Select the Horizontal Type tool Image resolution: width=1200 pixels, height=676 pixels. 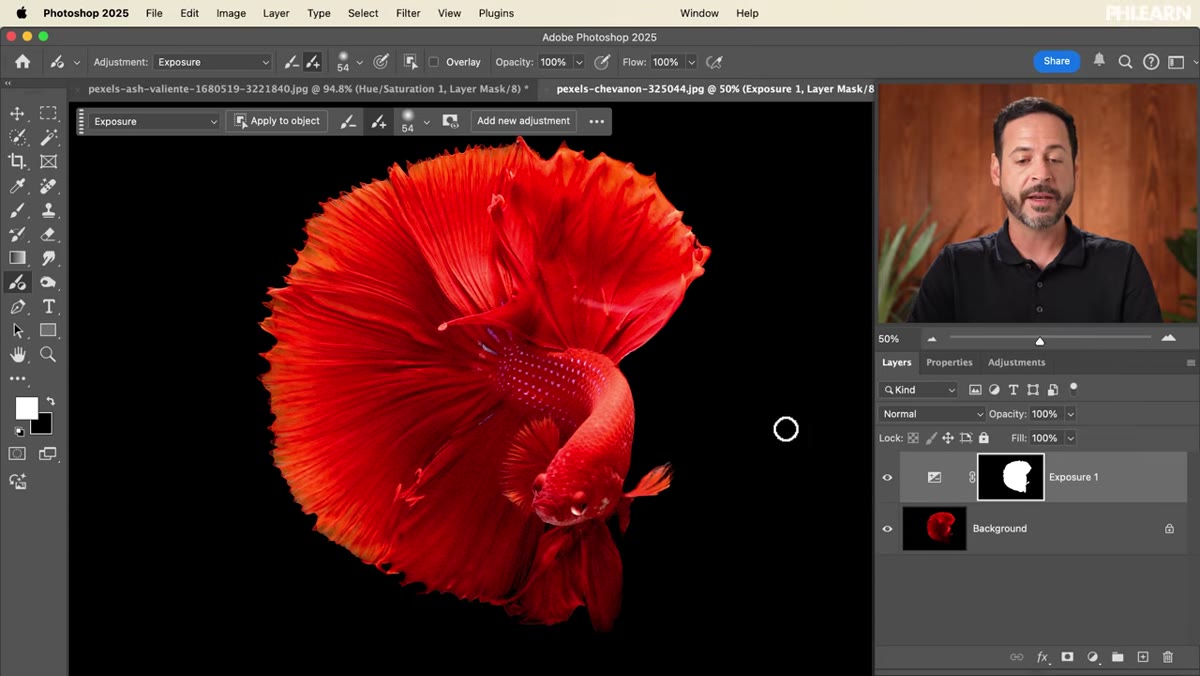[48, 307]
